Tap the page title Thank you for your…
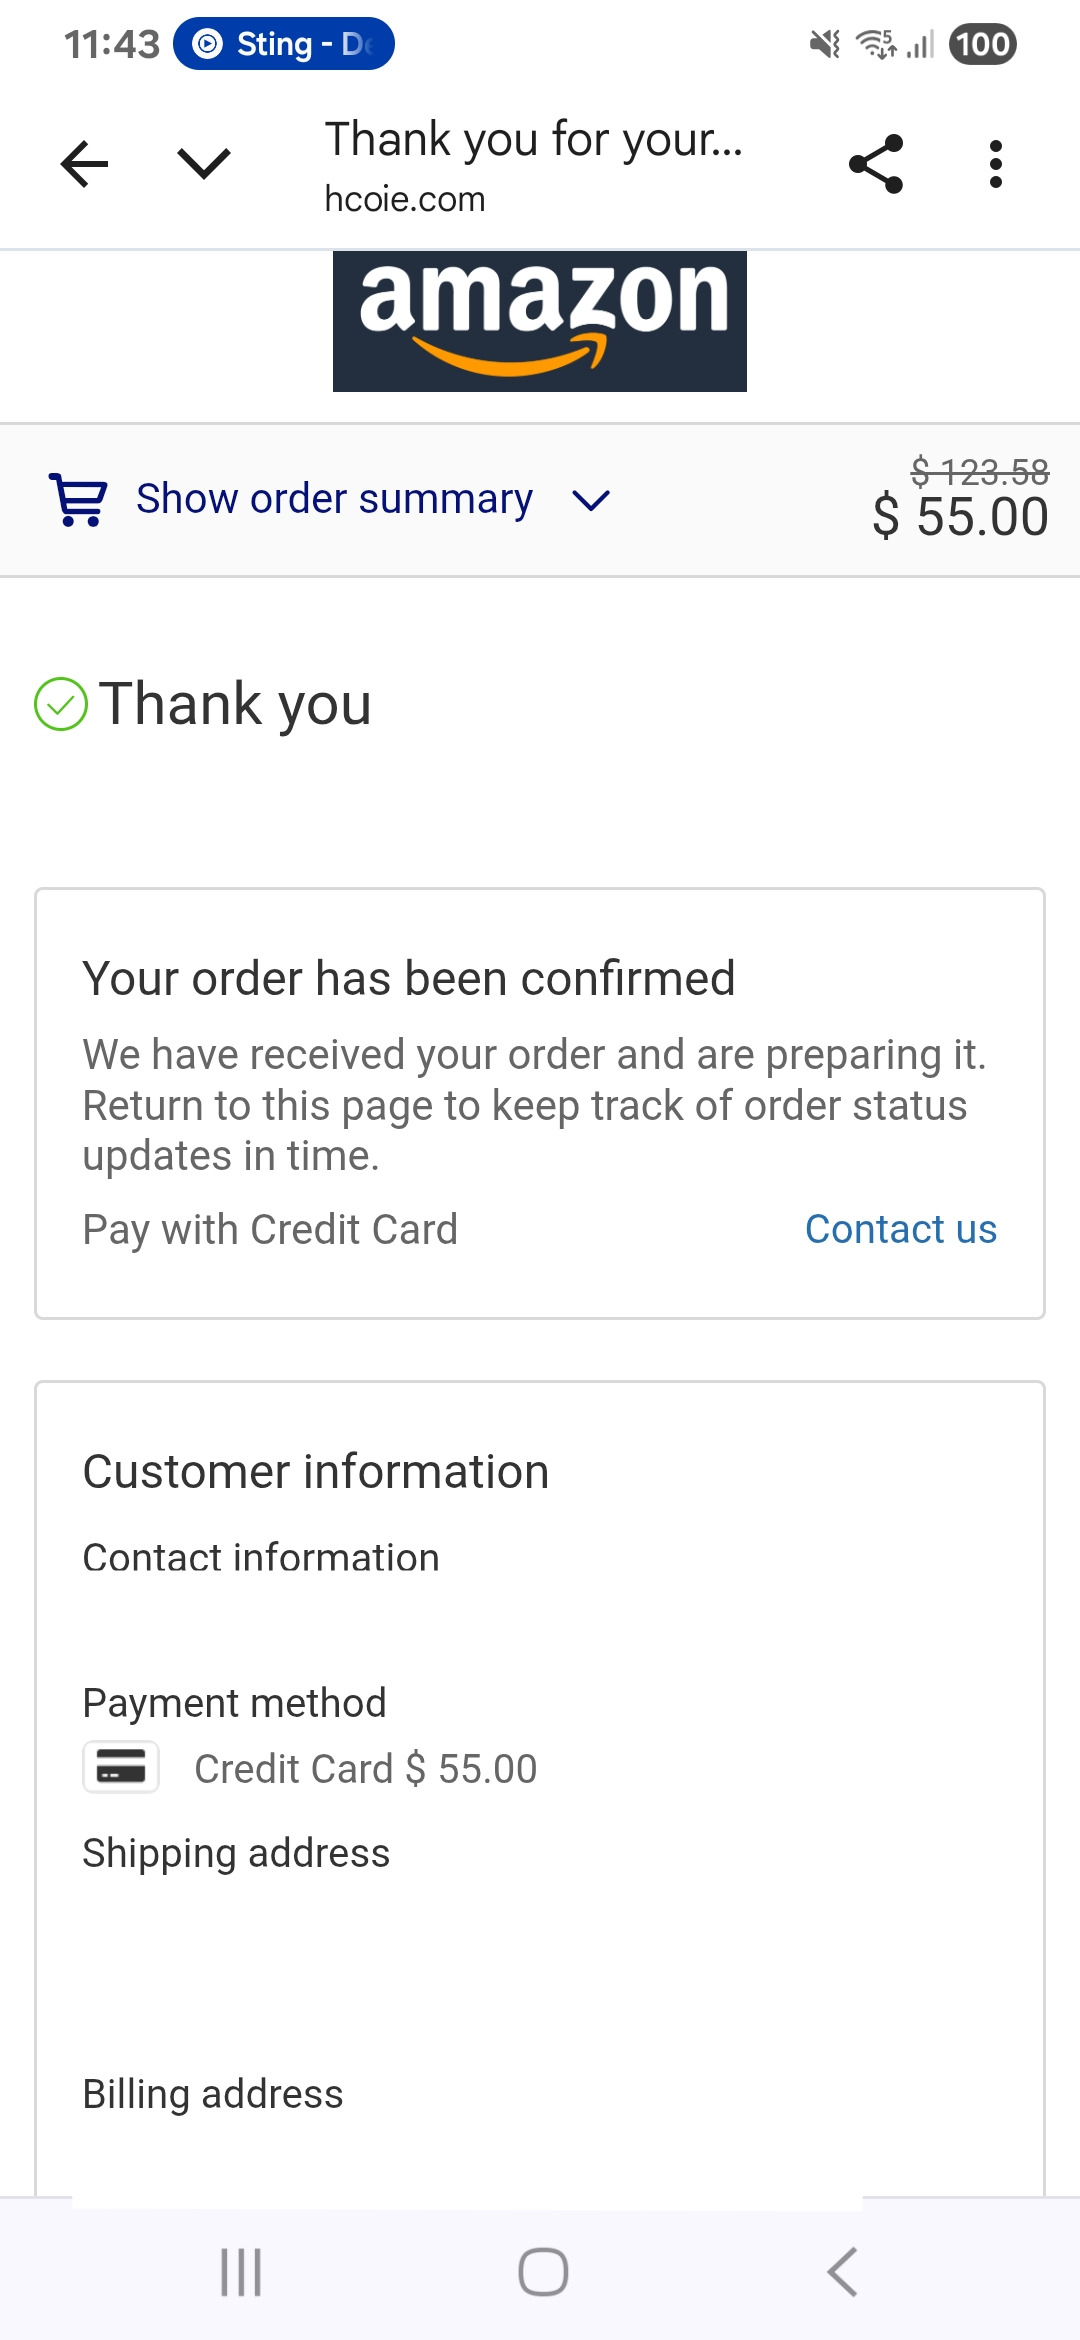 point(533,140)
